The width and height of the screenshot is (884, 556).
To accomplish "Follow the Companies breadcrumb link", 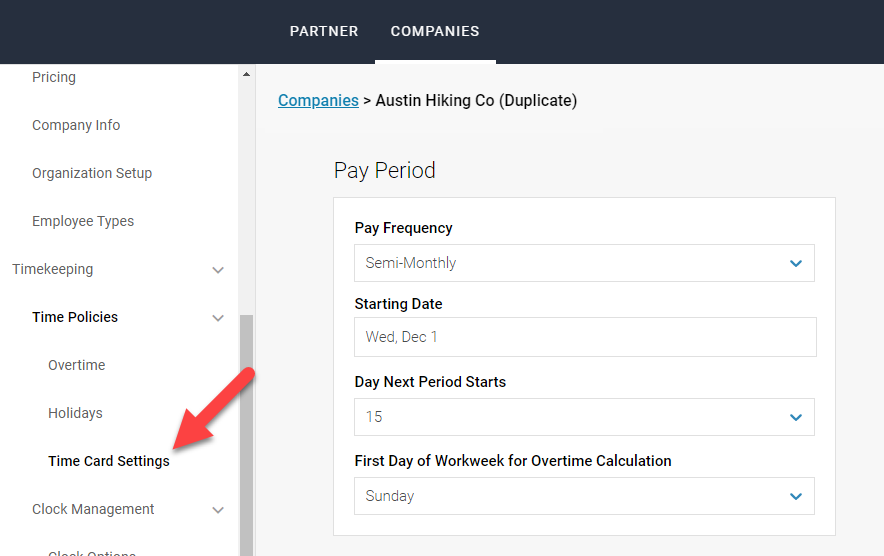I will [x=318, y=100].
